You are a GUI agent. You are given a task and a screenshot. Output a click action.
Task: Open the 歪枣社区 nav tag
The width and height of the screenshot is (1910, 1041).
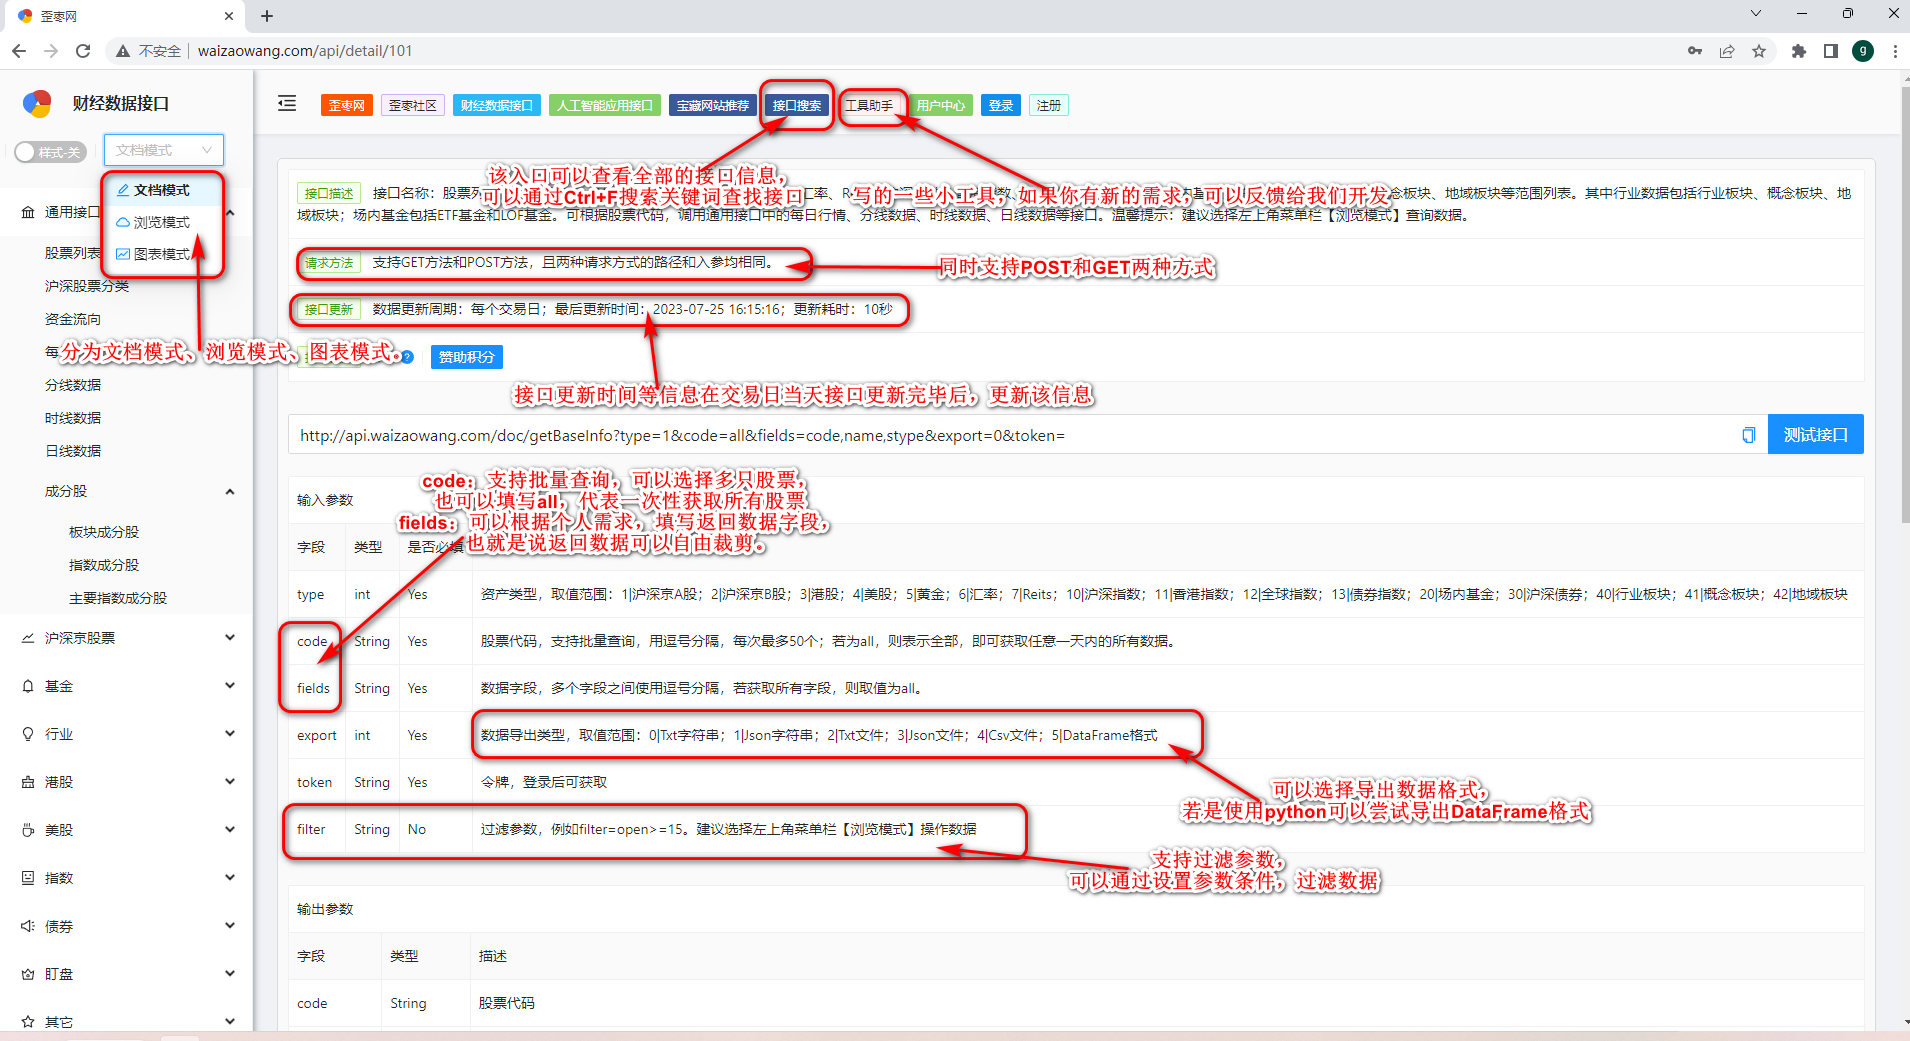[413, 105]
